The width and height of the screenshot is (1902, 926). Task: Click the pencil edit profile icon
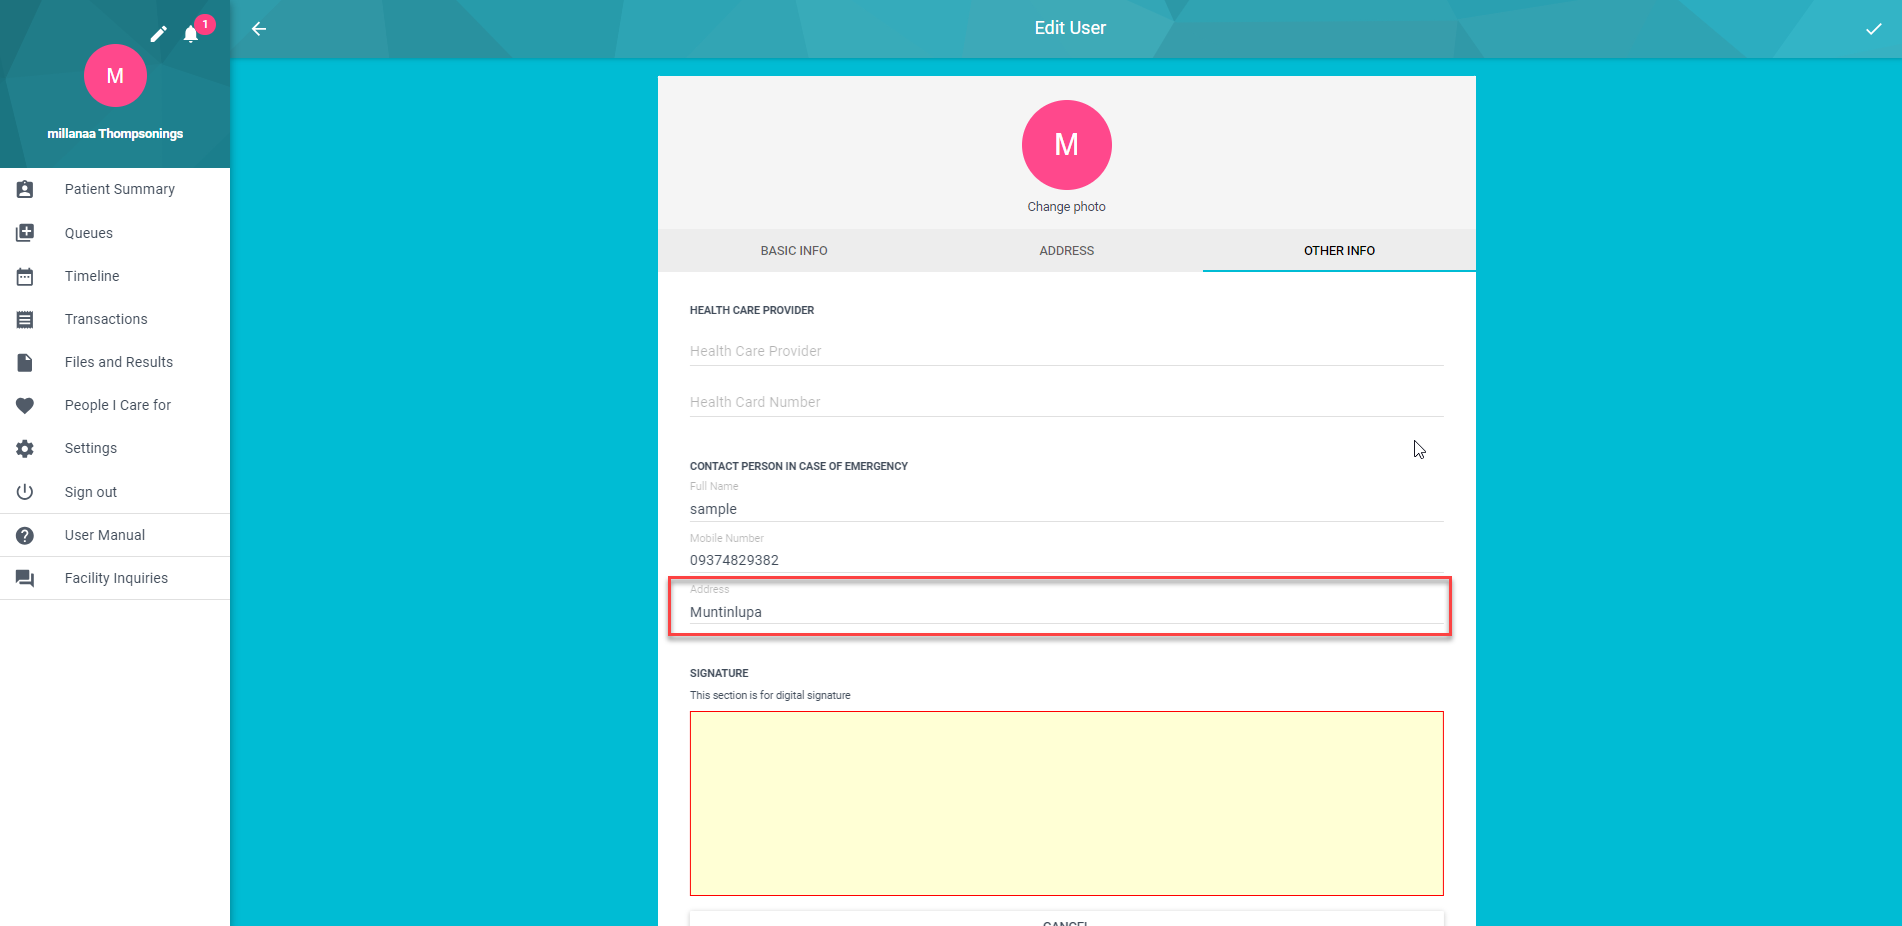point(158,34)
